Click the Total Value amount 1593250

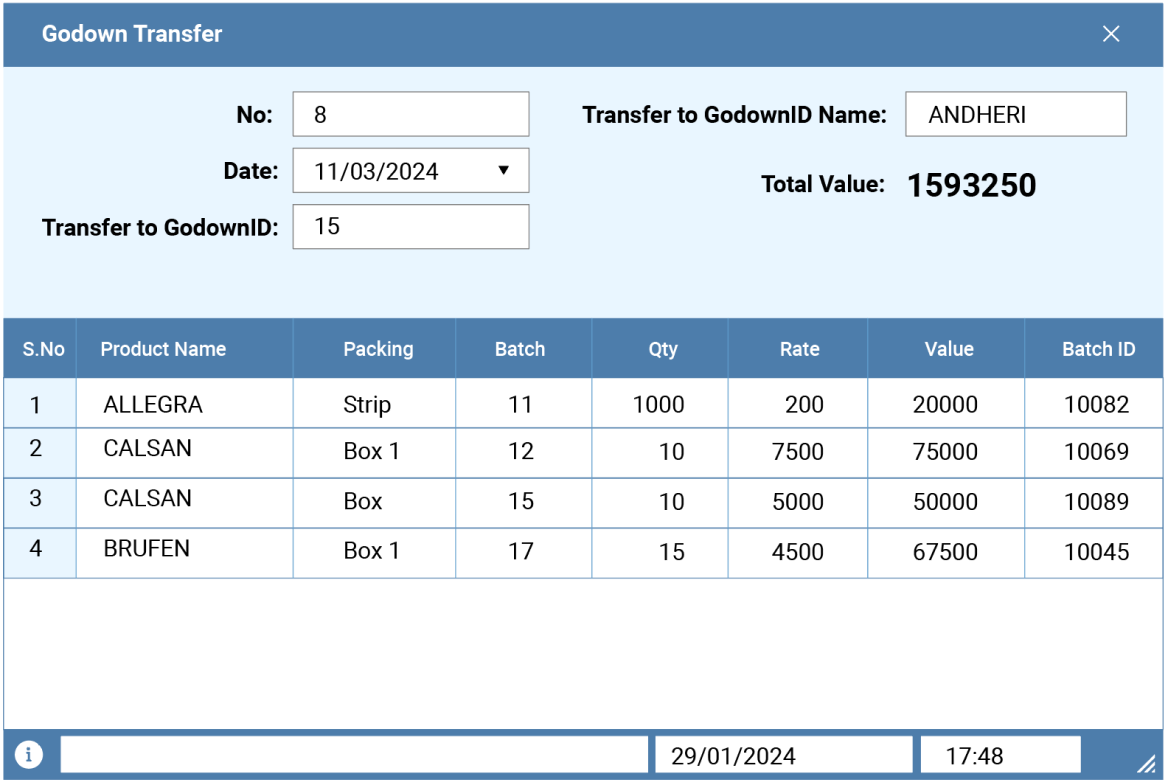click(973, 184)
